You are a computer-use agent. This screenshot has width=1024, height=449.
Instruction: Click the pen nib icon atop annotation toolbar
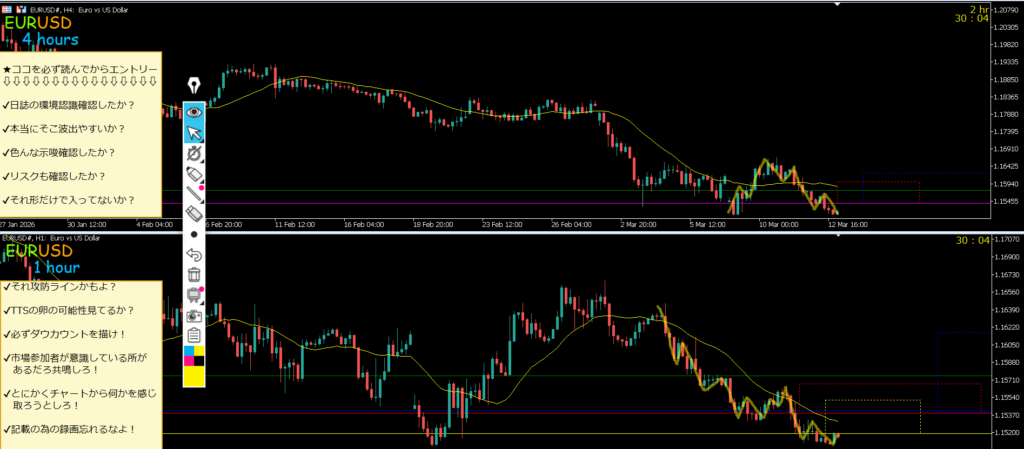[194, 87]
